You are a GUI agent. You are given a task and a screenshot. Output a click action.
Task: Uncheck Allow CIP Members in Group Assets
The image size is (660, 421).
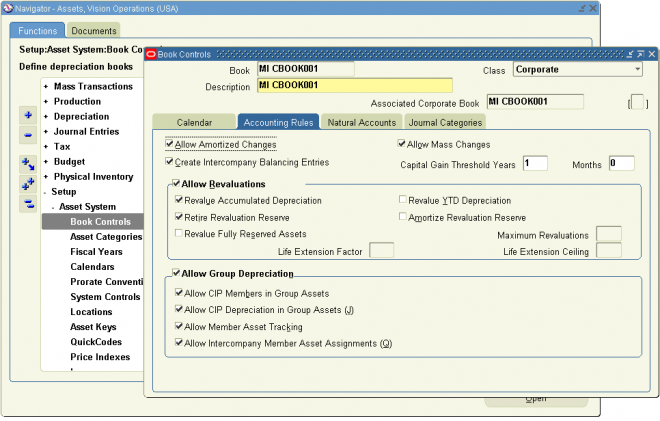(179, 293)
